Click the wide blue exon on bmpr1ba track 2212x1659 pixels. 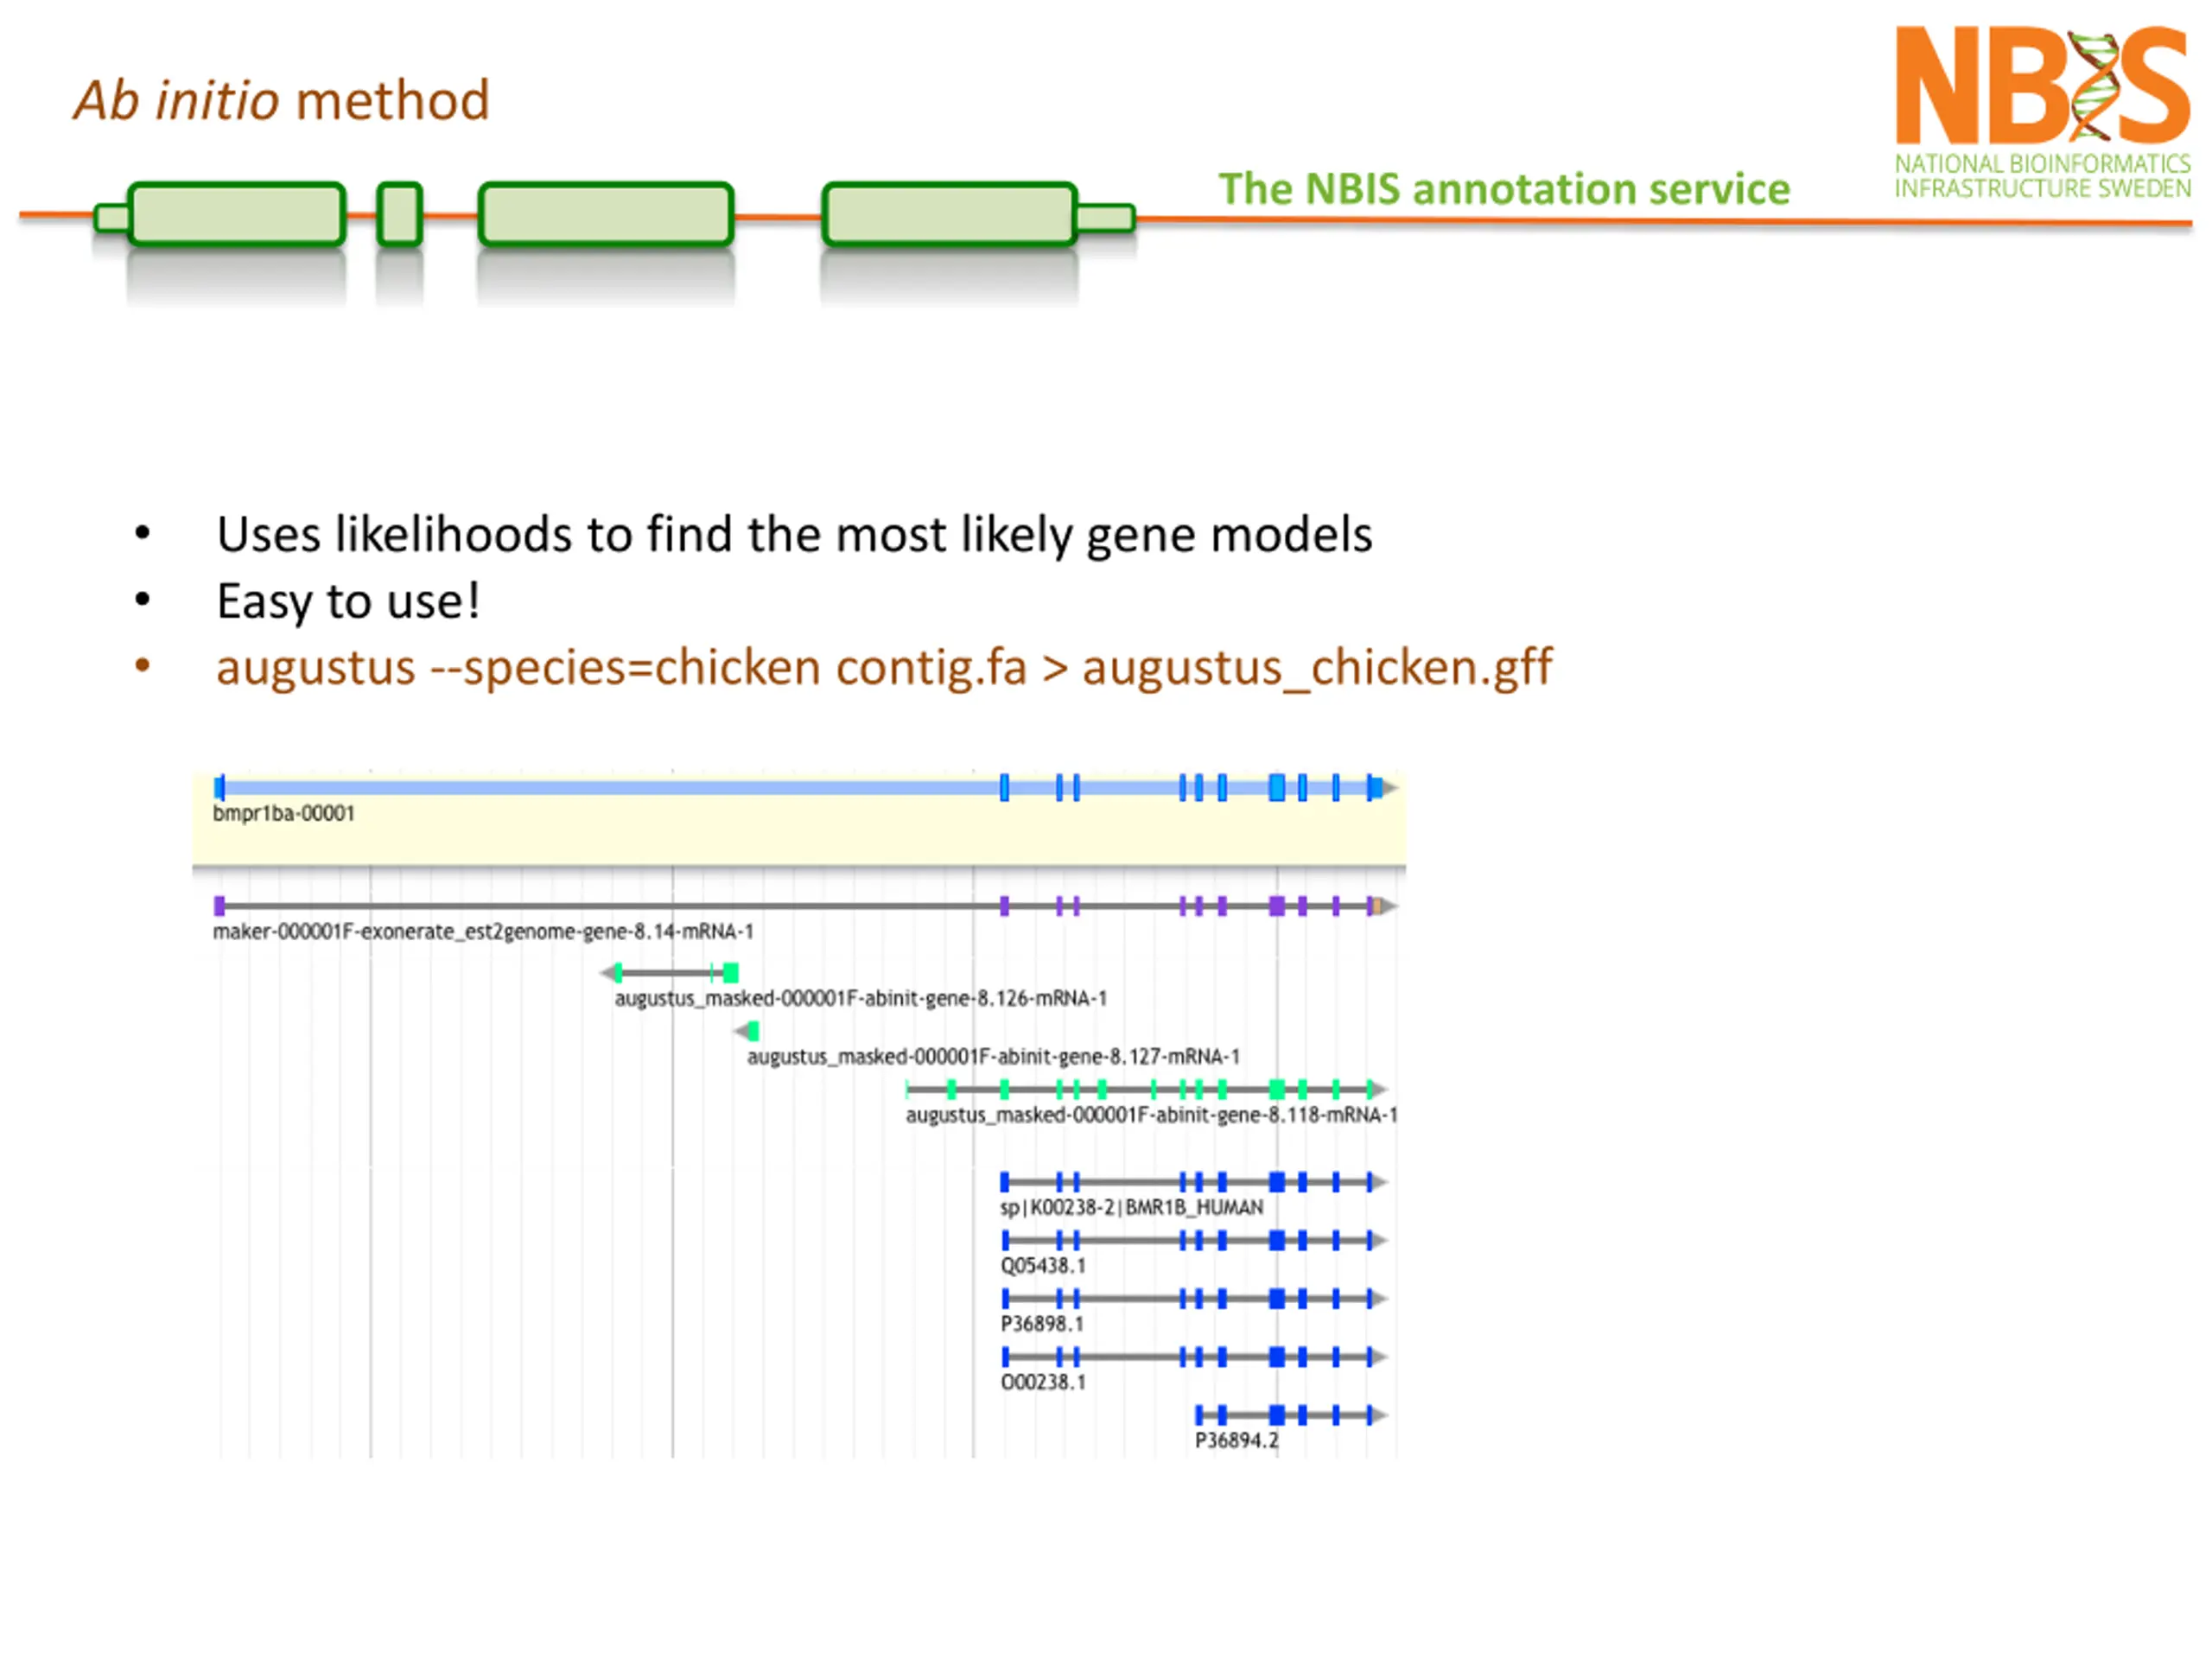click(1277, 788)
